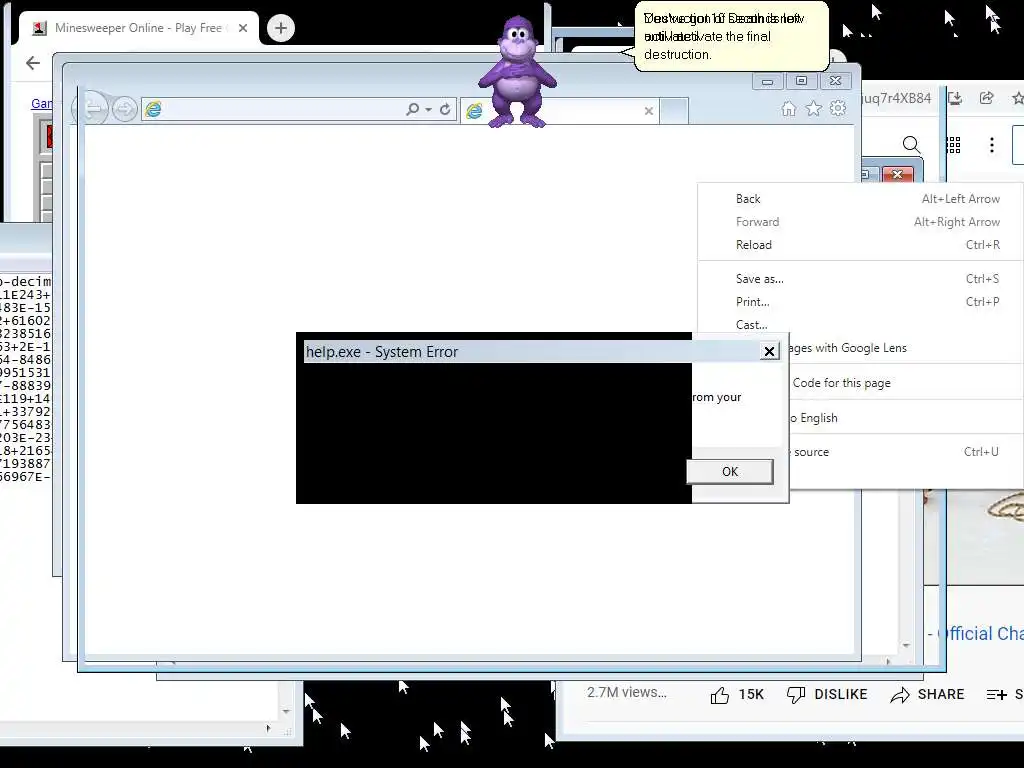Image resolution: width=1024 pixels, height=768 pixels.
Task: Click OK in the help.exe System Error dialog
Action: pyautogui.click(x=729, y=472)
